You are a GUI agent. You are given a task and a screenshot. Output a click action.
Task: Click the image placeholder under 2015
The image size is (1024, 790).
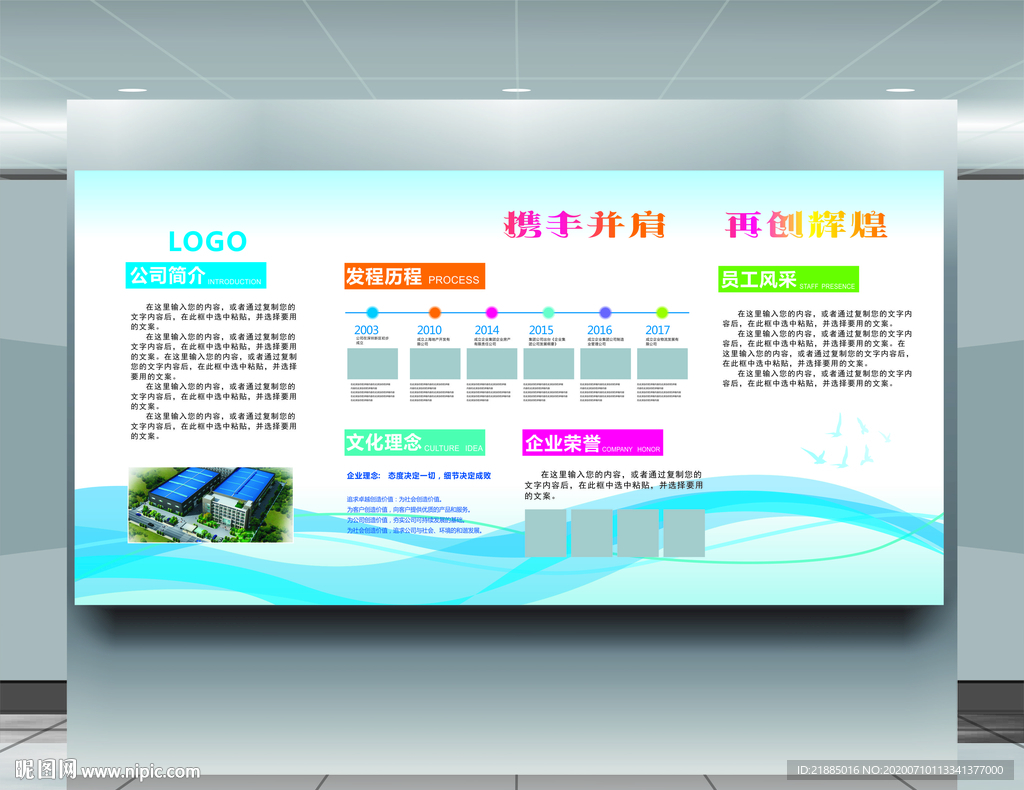click(549, 364)
